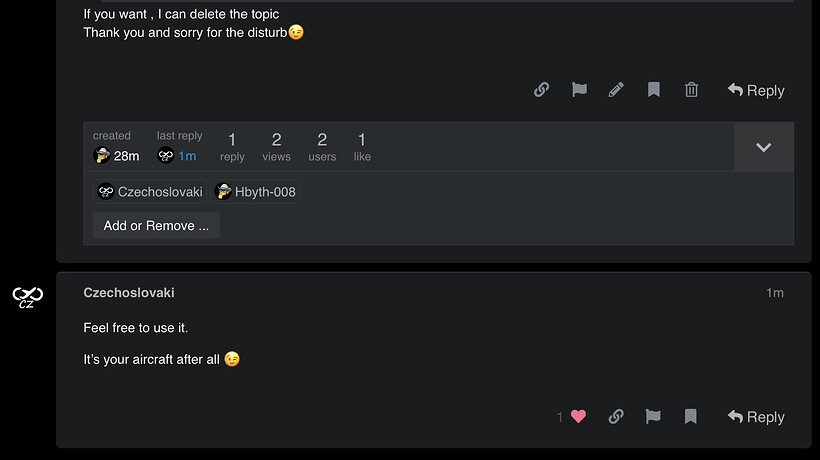This screenshot has width=820, height=460.
Task: Bookmark the first post
Action: pos(654,90)
